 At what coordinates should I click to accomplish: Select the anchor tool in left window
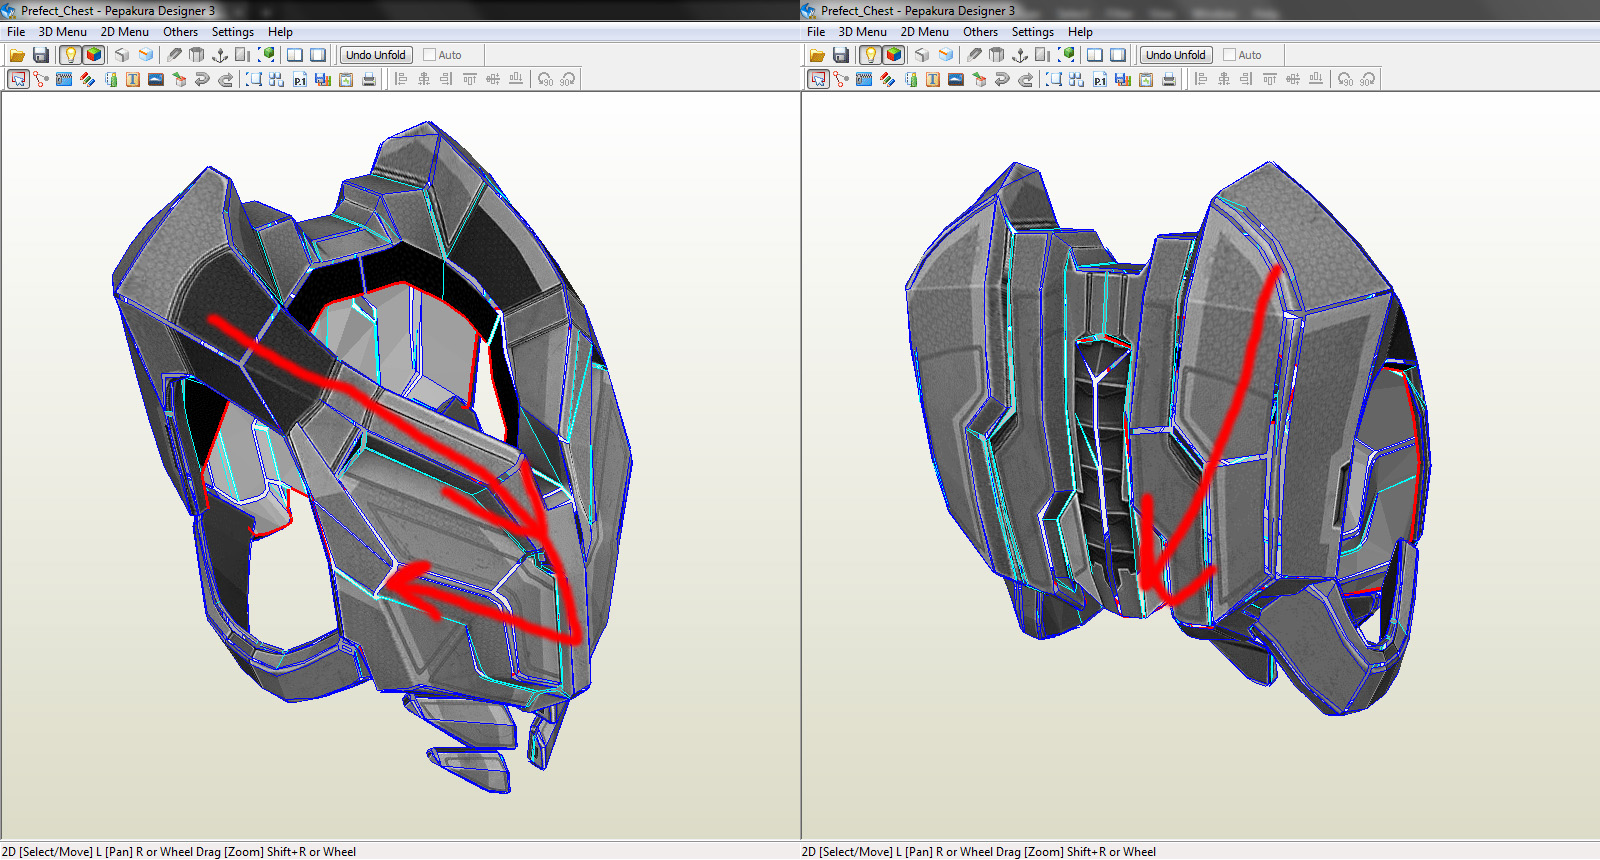coord(220,55)
